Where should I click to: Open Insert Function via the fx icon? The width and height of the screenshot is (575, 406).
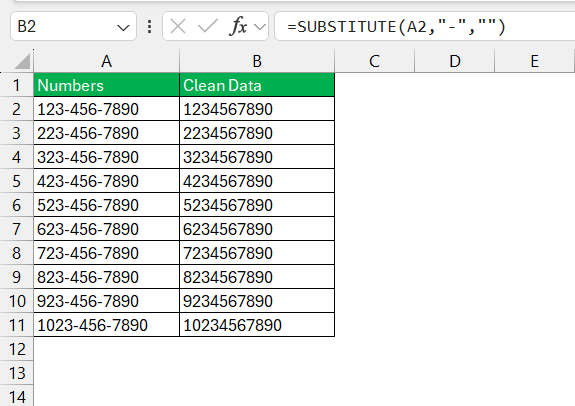pyautogui.click(x=238, y=26)
